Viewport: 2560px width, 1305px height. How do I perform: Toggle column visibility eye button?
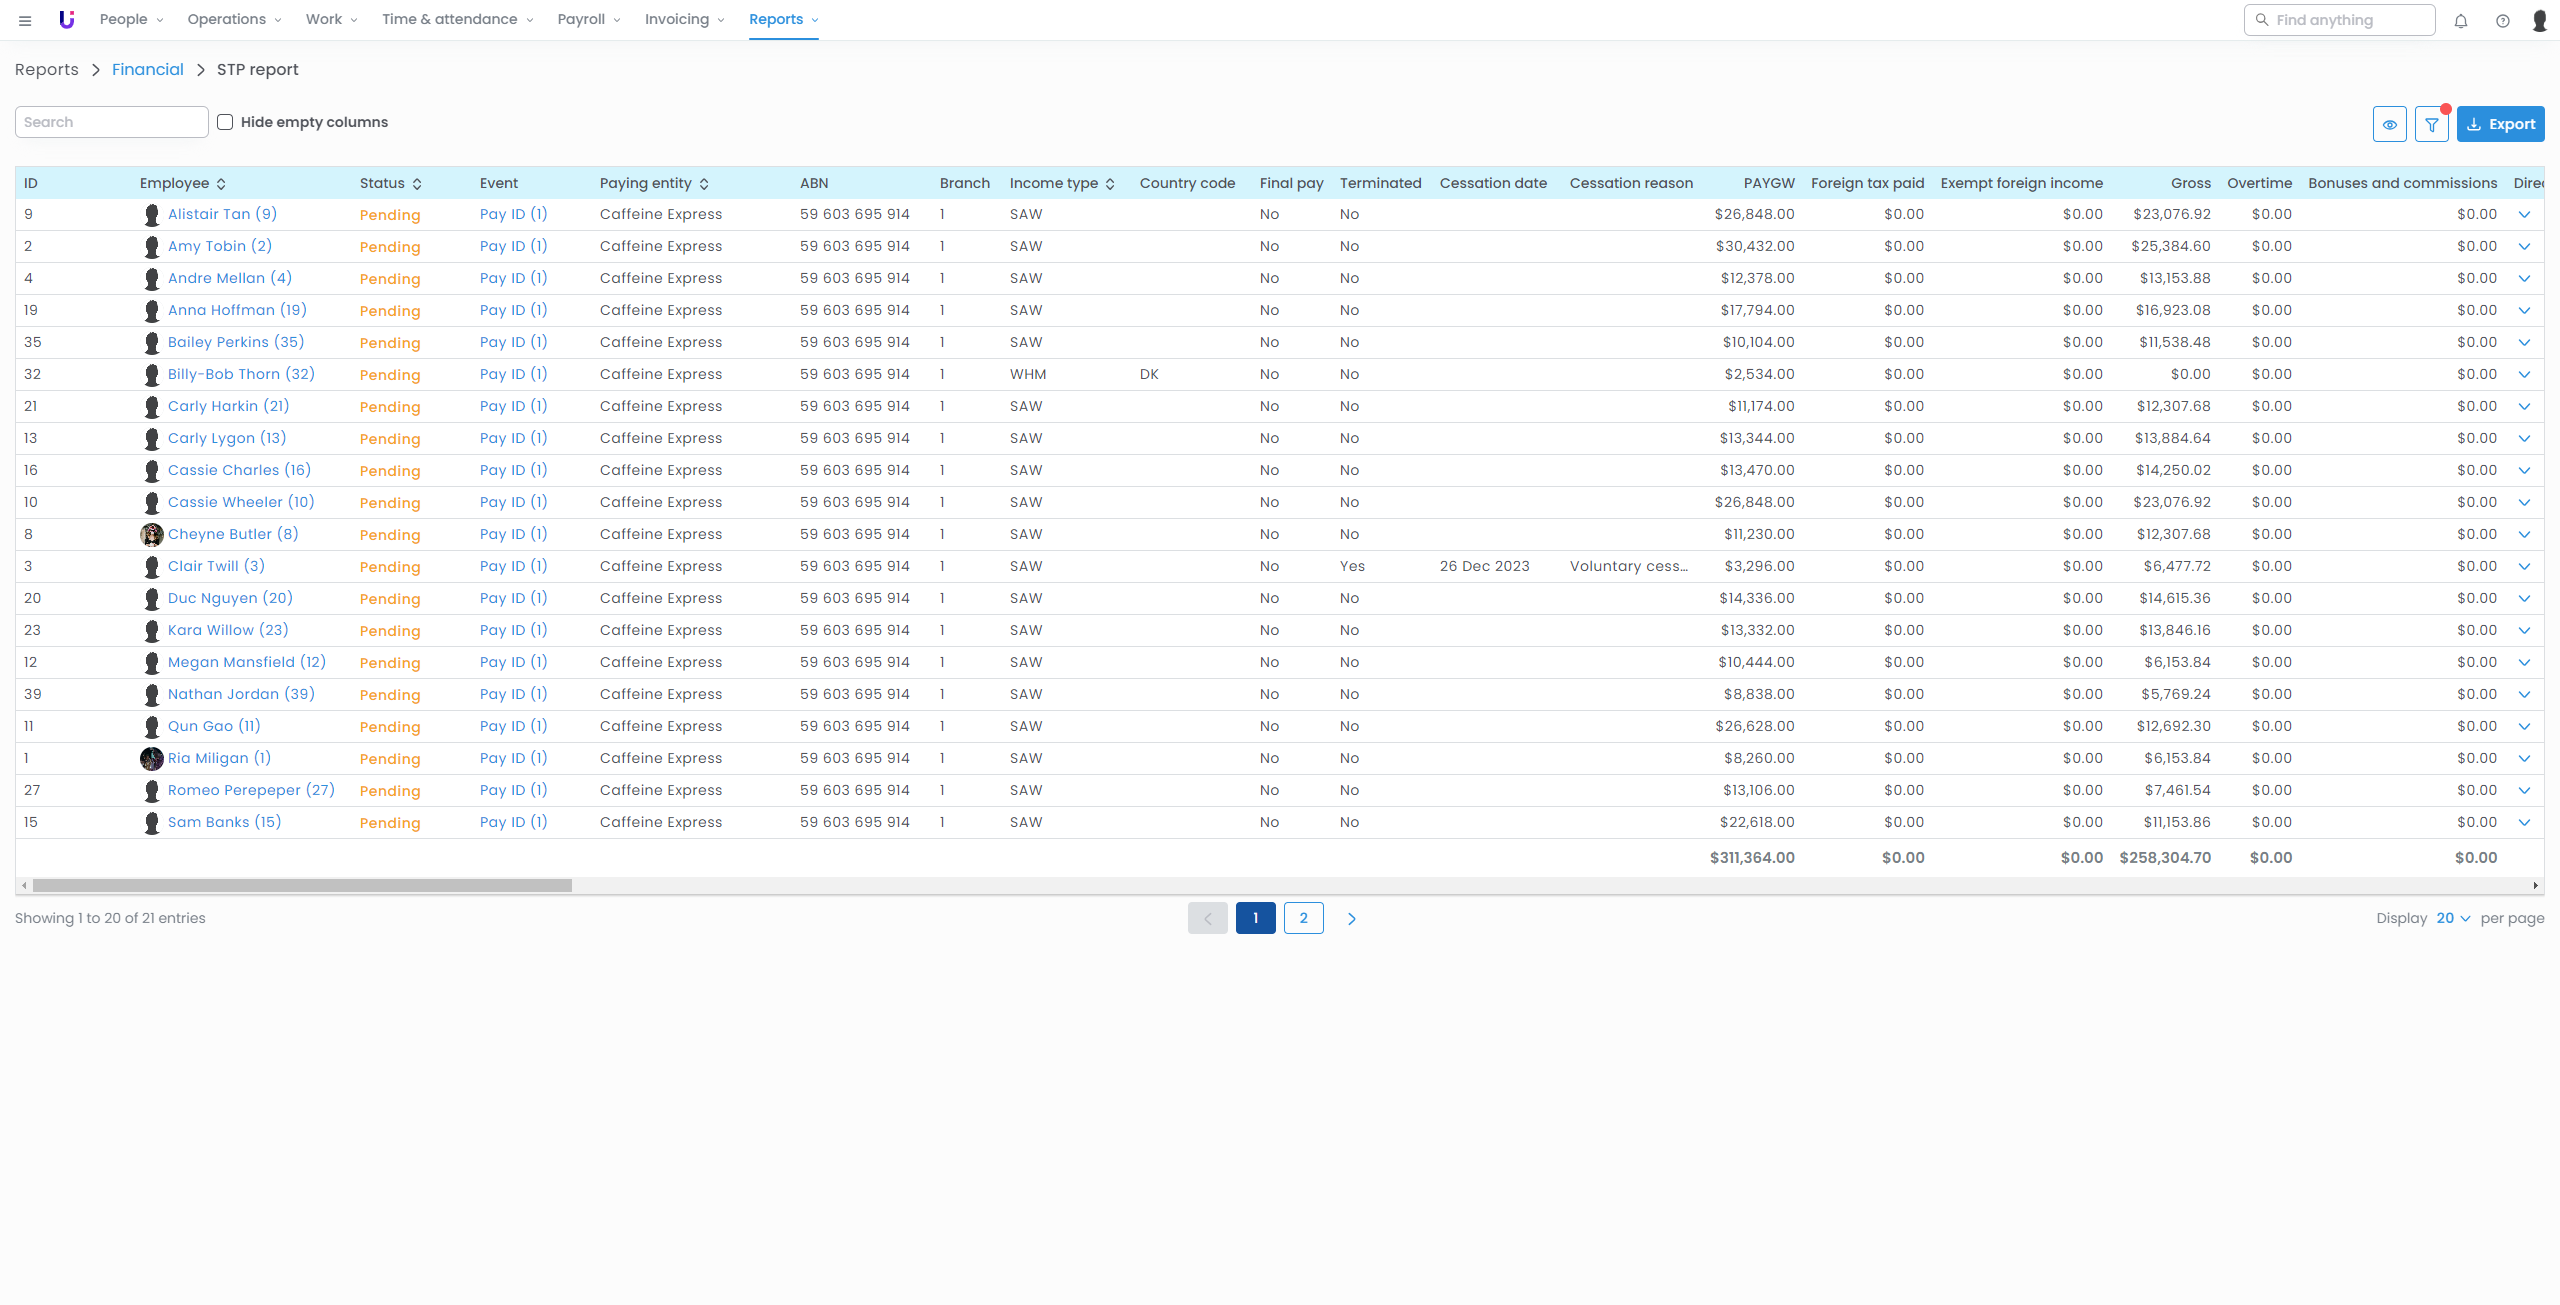point(2389,124)
